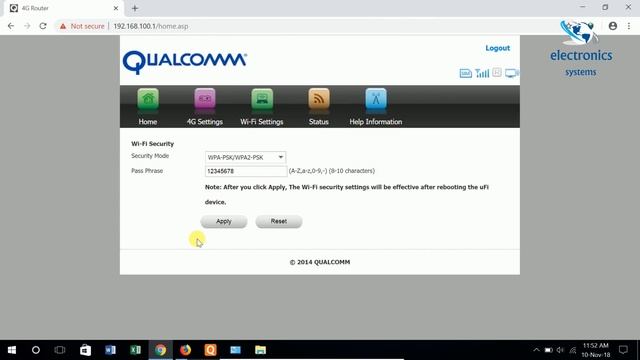The image size is (640, 360).
Task: Click the battery icon in the tray
Action: click(549, 350)
